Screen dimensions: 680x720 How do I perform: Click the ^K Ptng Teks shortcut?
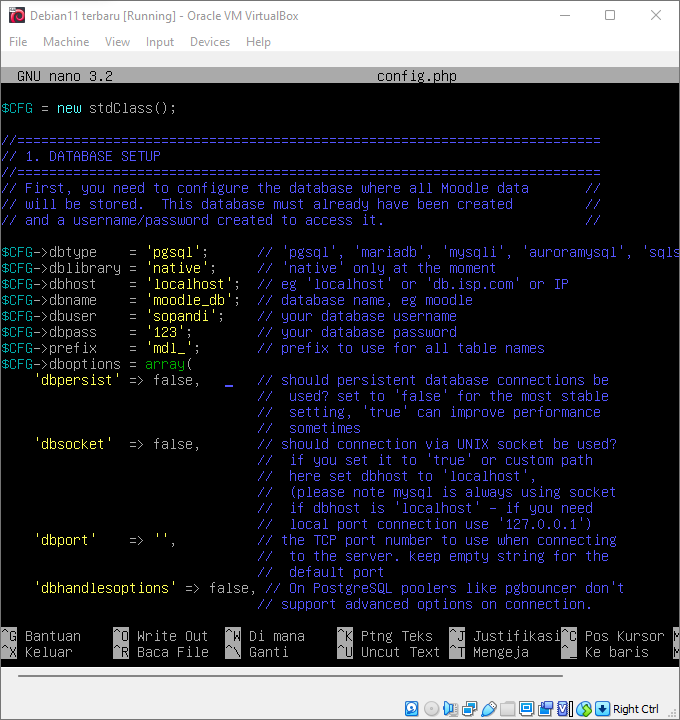pos(385,636)
